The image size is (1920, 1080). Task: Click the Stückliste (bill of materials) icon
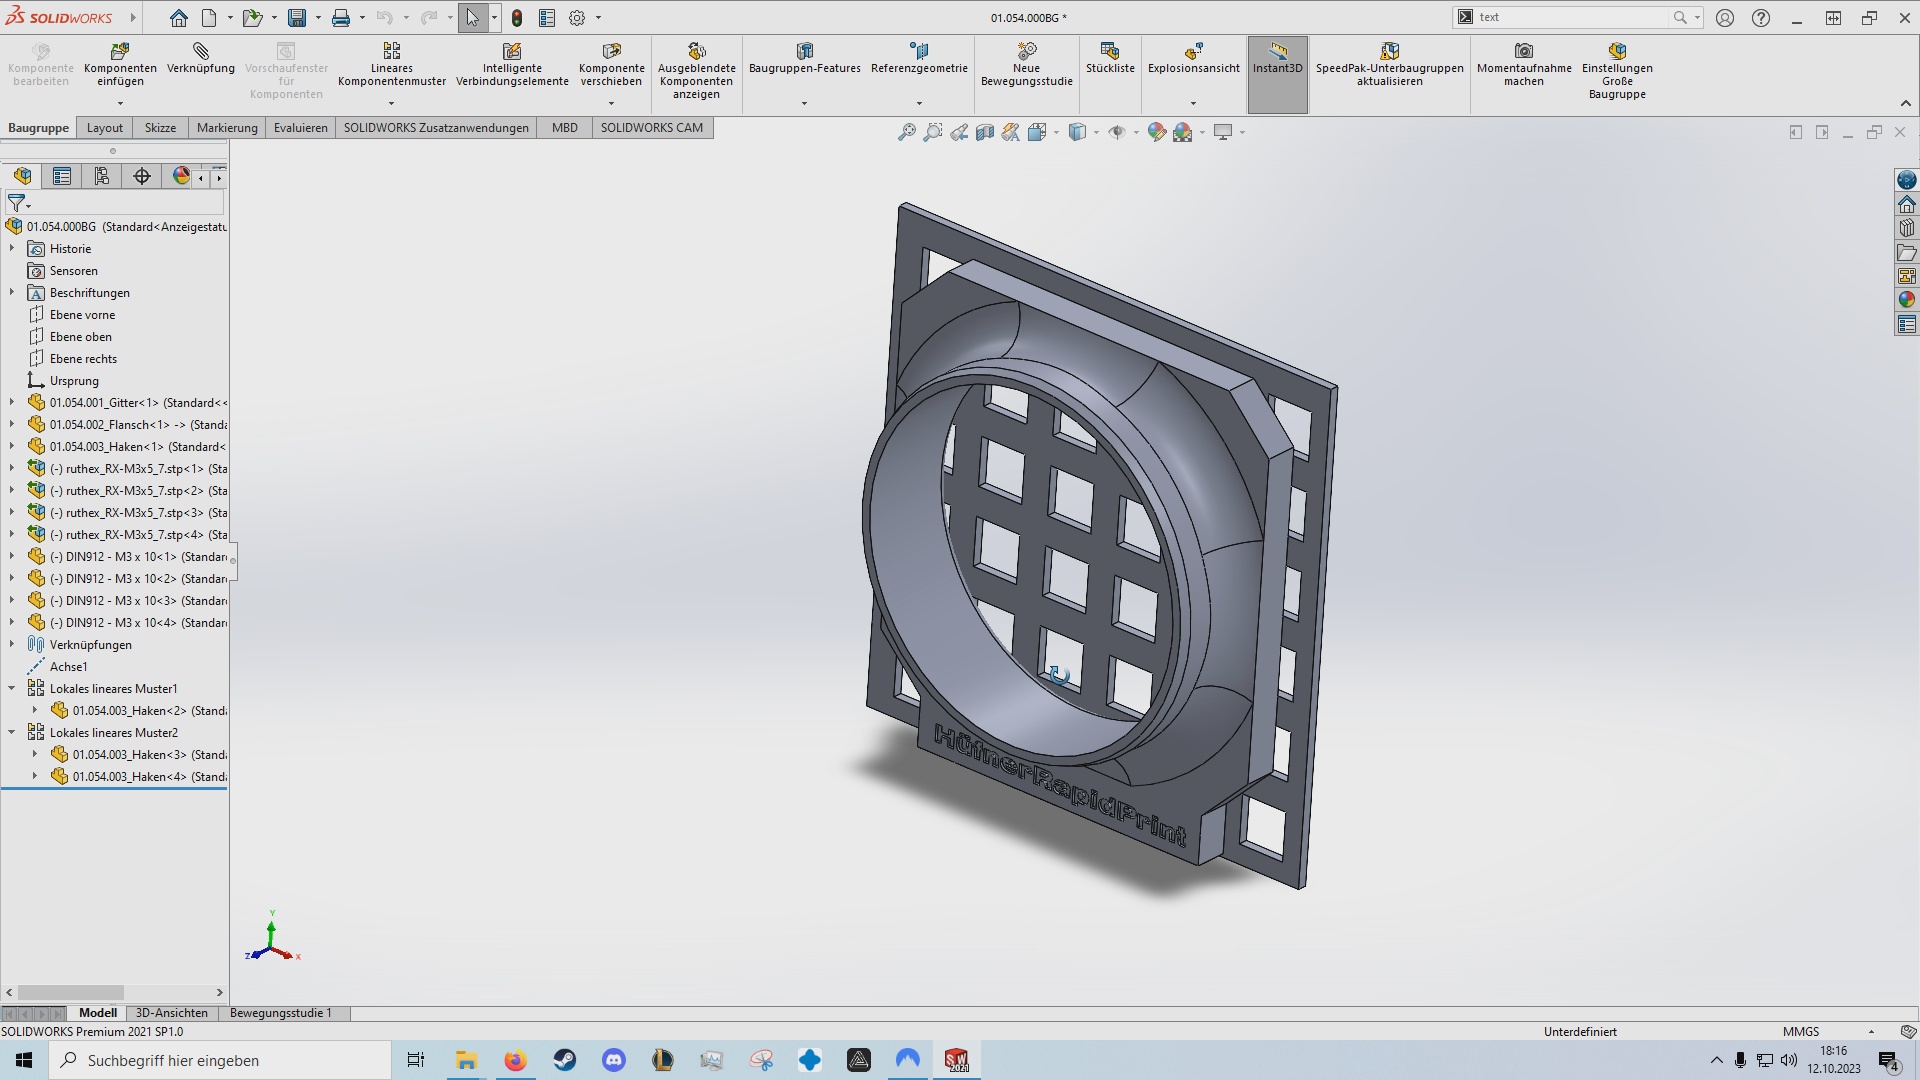coord(1109,51)
